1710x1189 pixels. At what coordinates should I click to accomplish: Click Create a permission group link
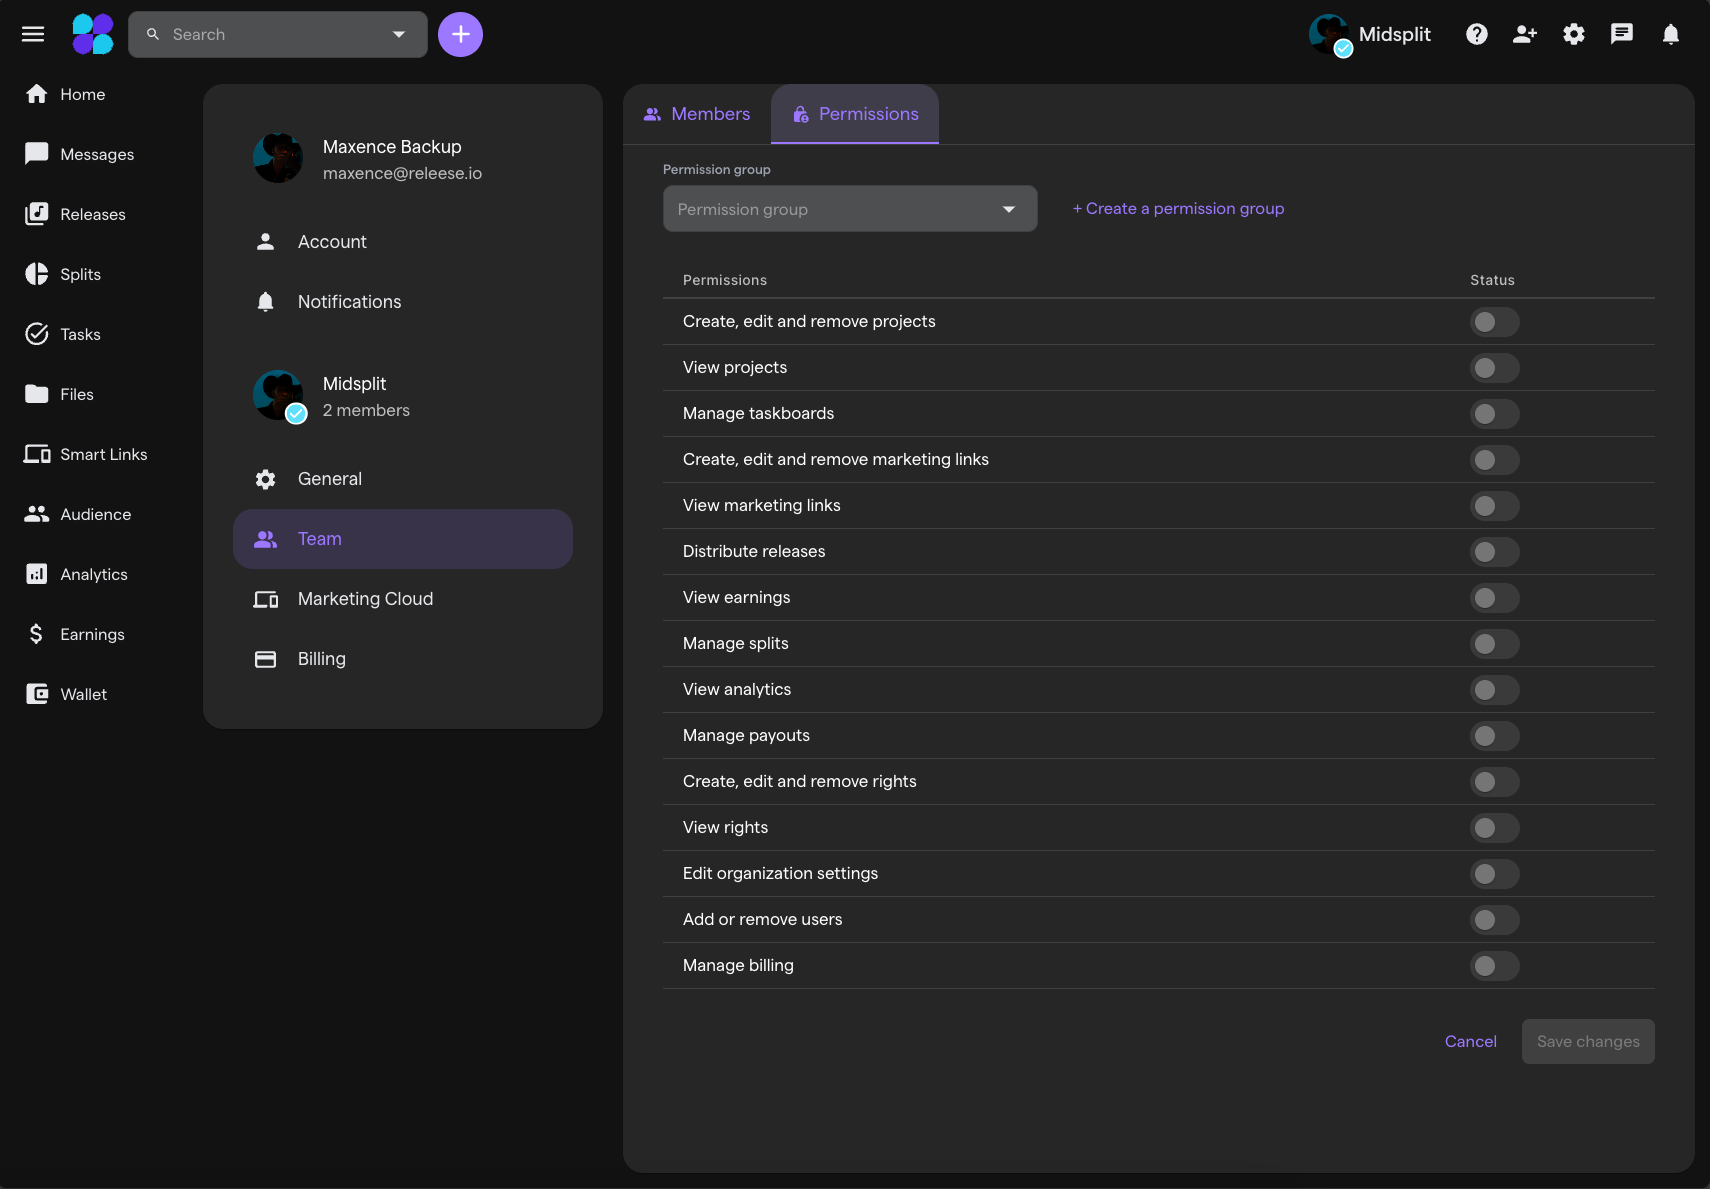point(1178,209)
